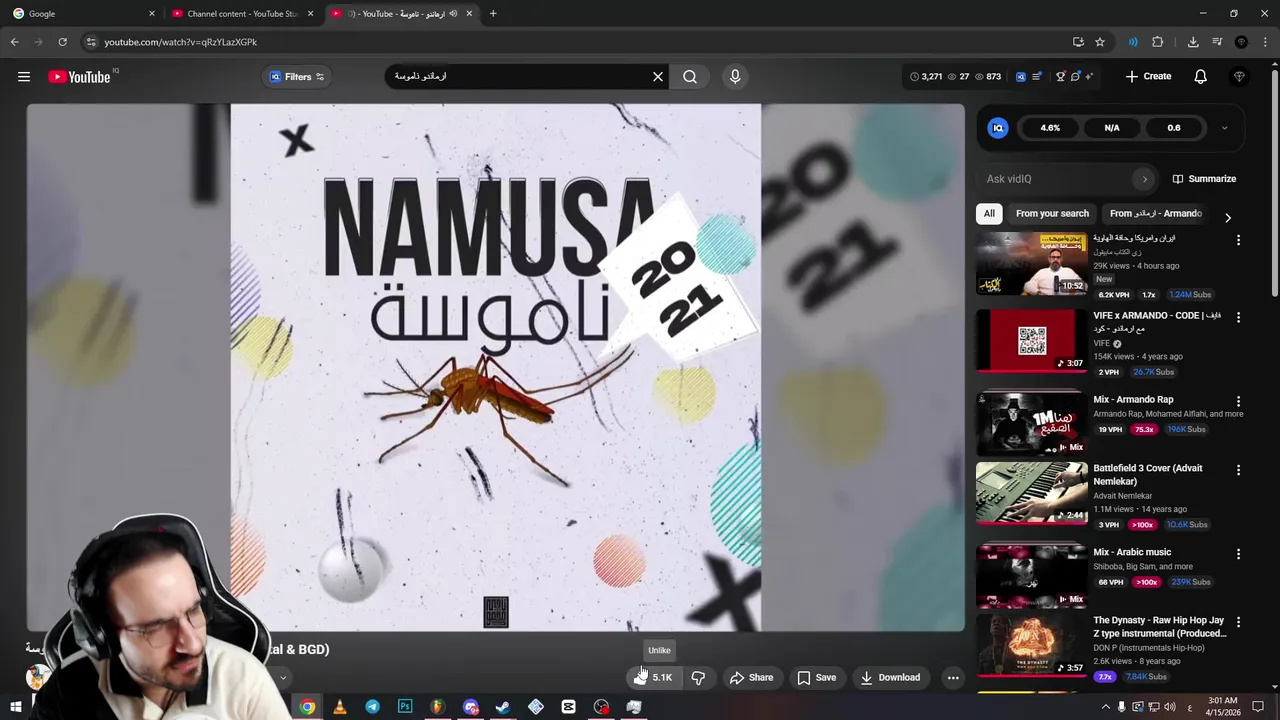Start voice search with the microphone
The height and width of the screenshot is (720, 1280).
point(735,77)
